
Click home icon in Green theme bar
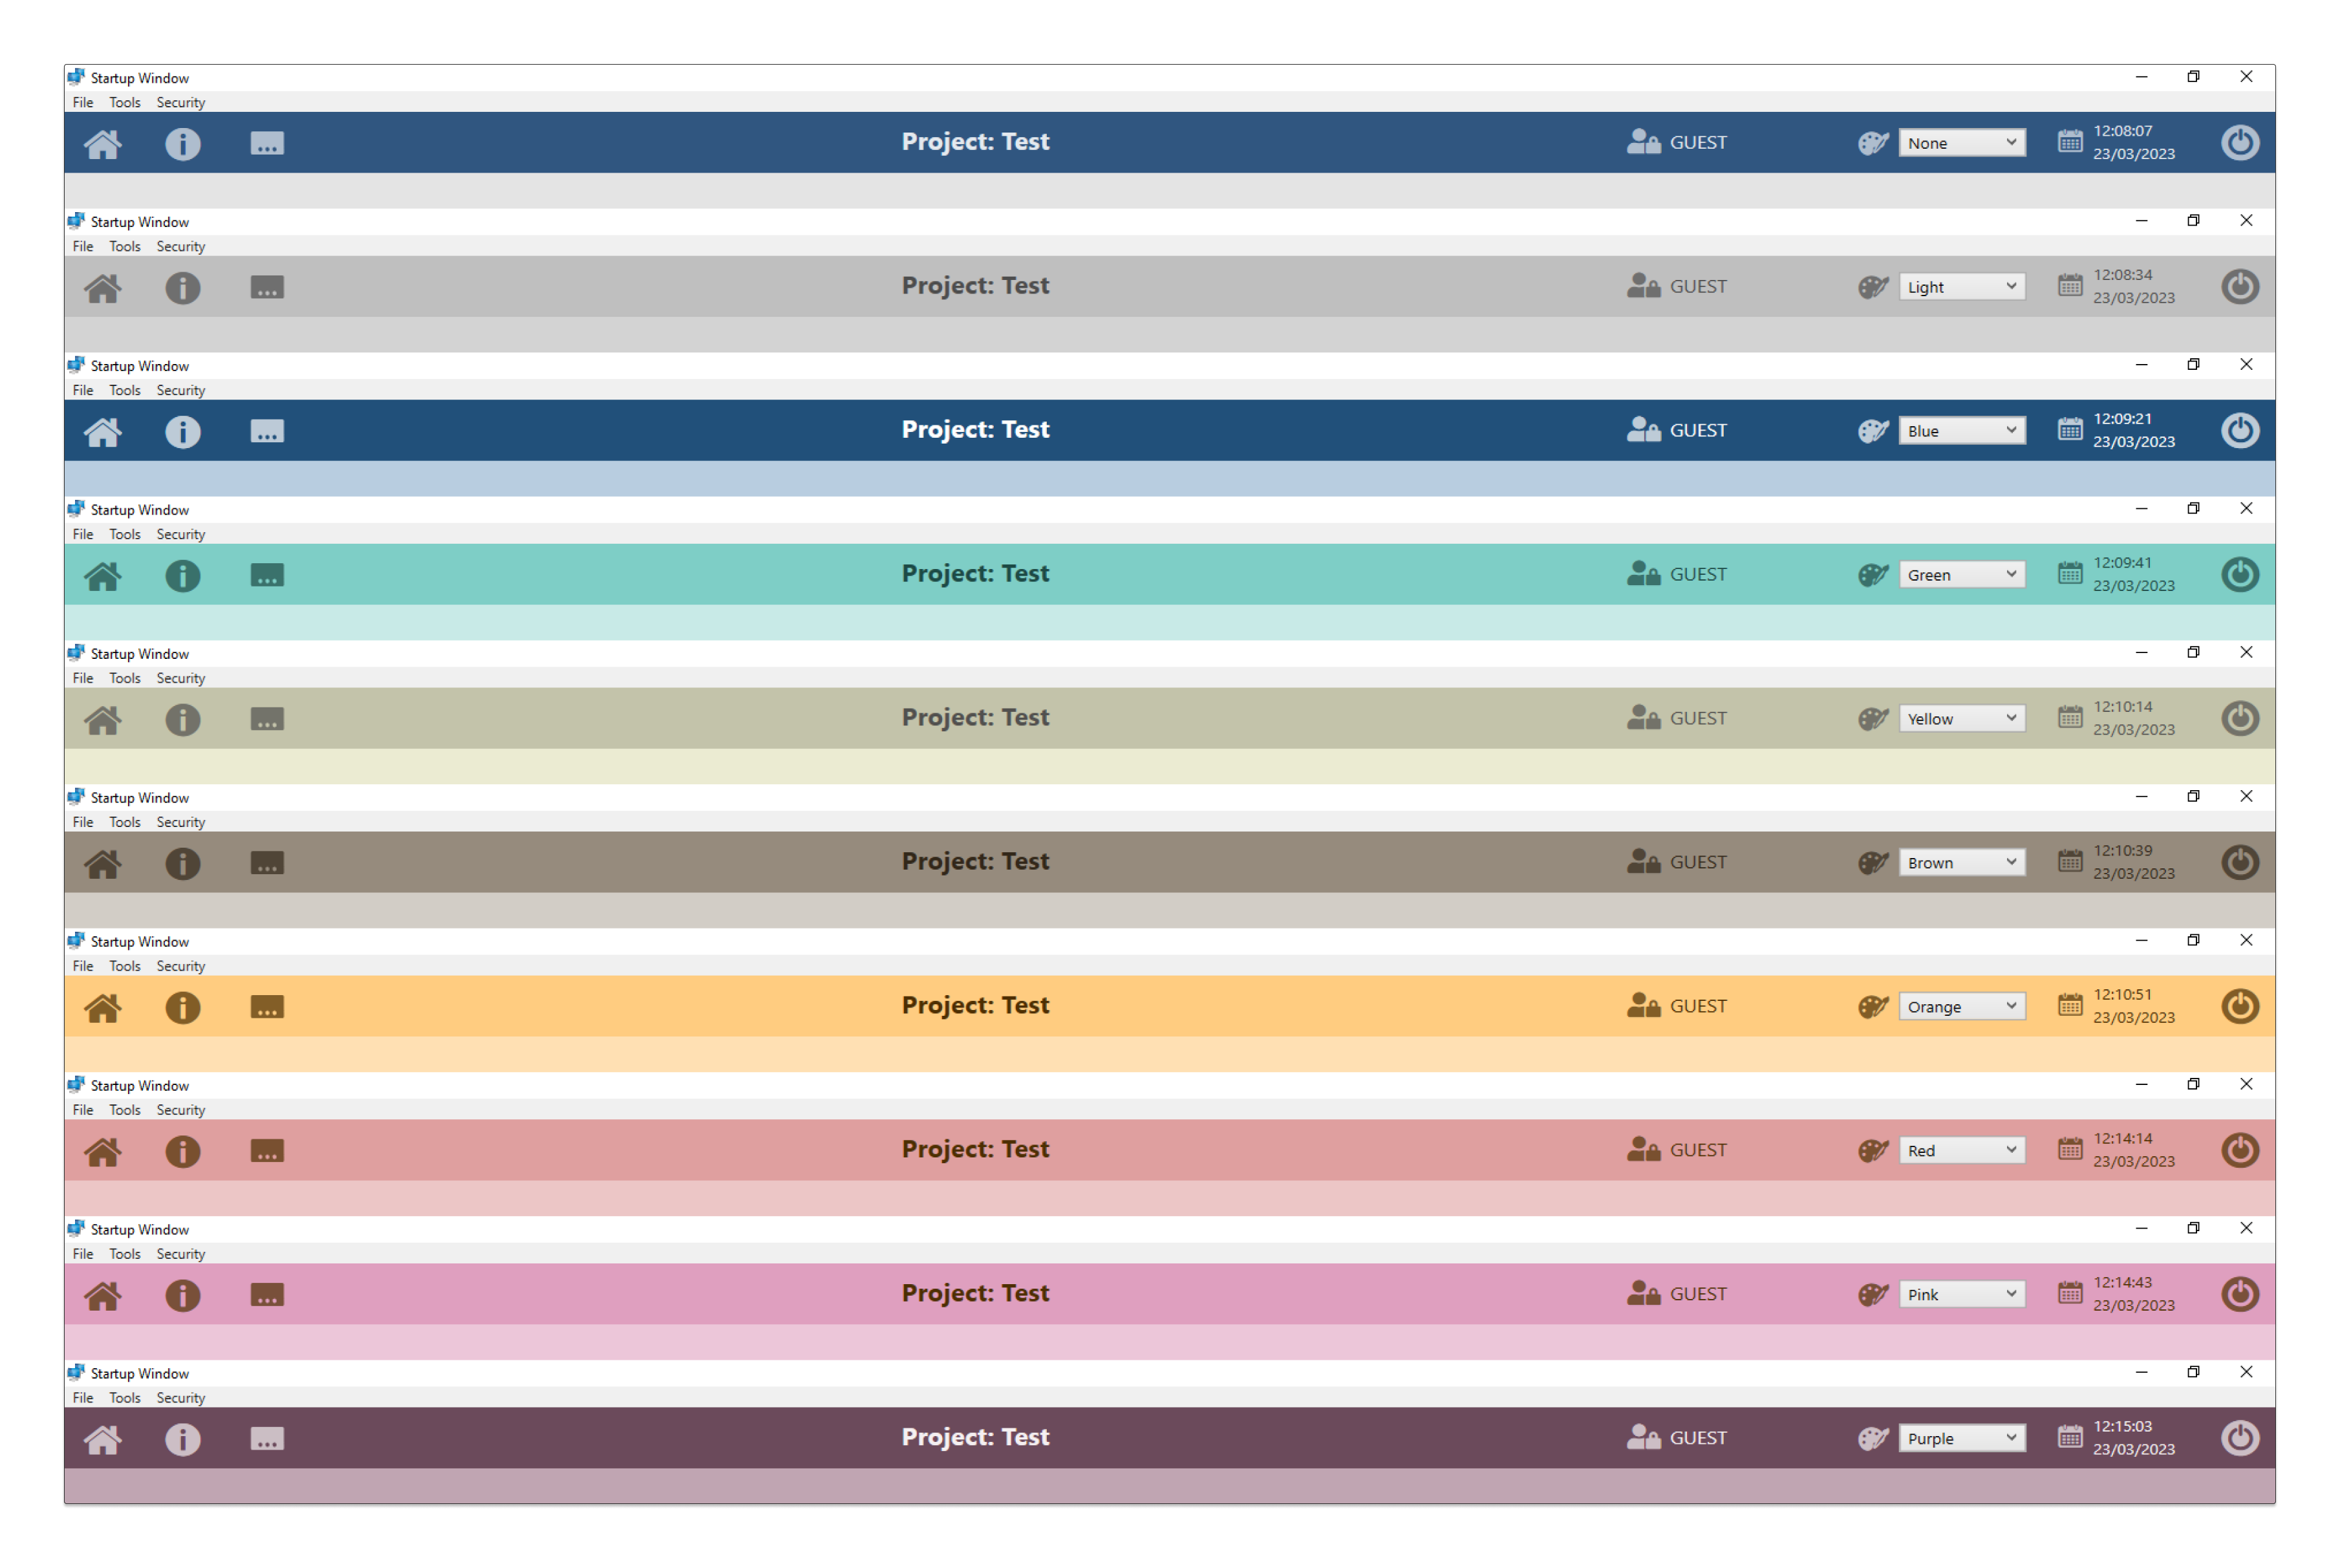(x=102, y=576)
